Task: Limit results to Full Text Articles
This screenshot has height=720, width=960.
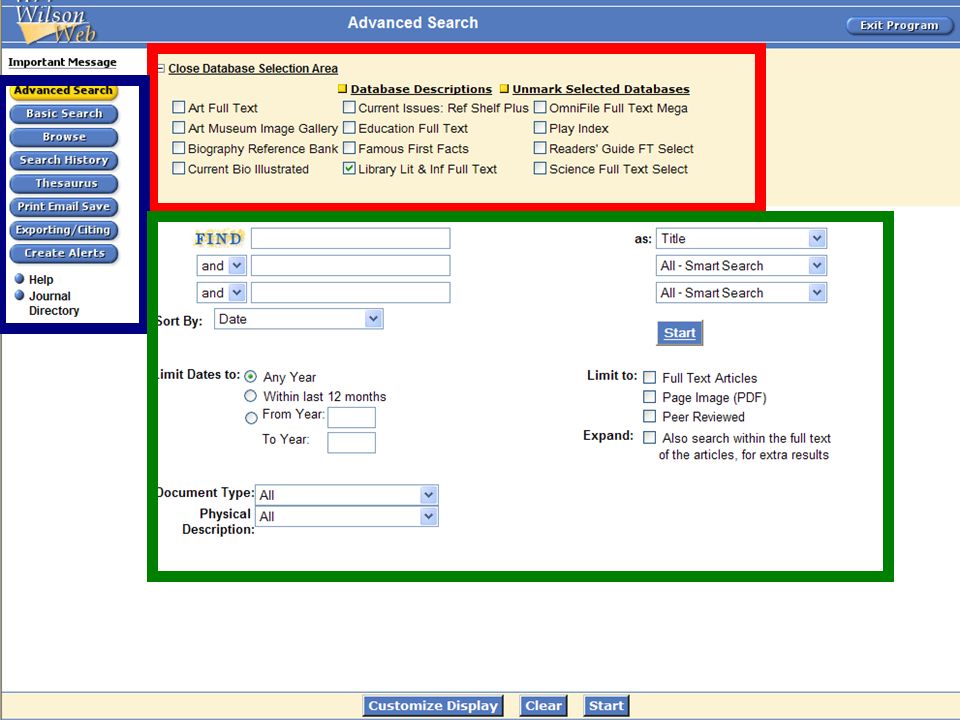Action: 650,377
